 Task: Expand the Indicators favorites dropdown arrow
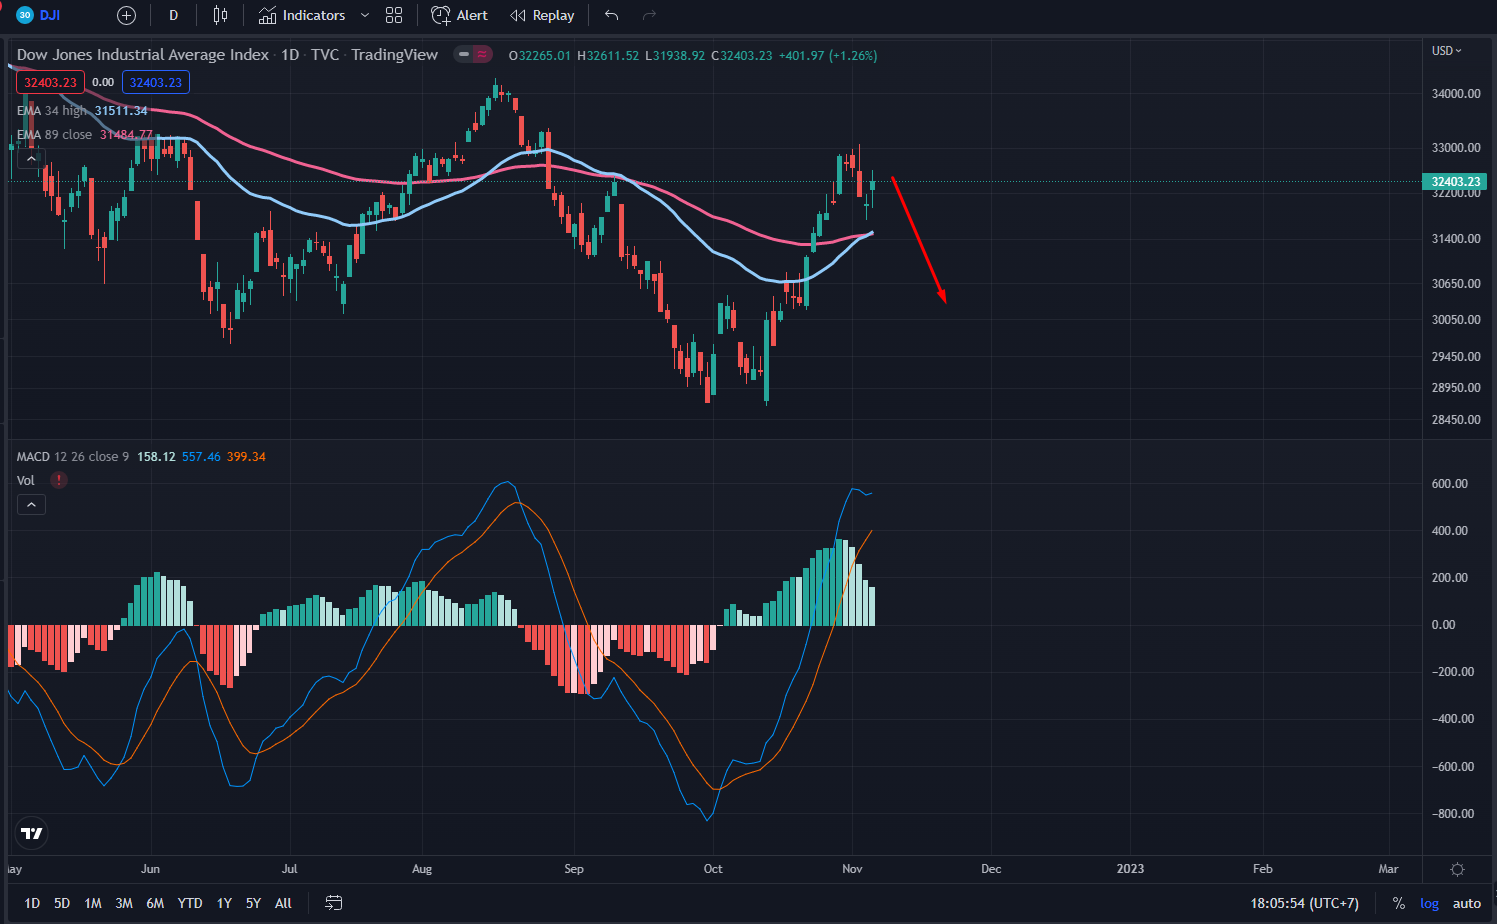click(365, 15)
